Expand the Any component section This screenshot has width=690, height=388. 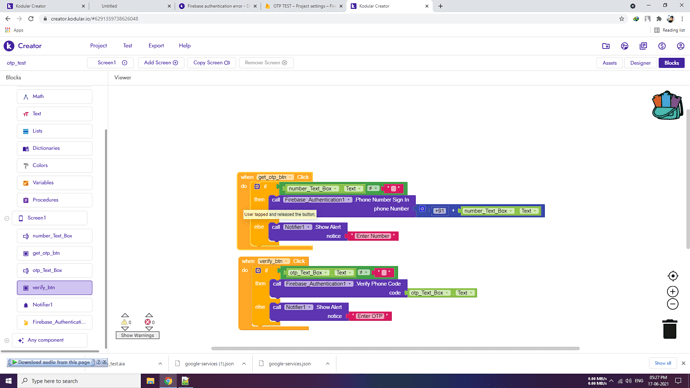pos(7,340)
